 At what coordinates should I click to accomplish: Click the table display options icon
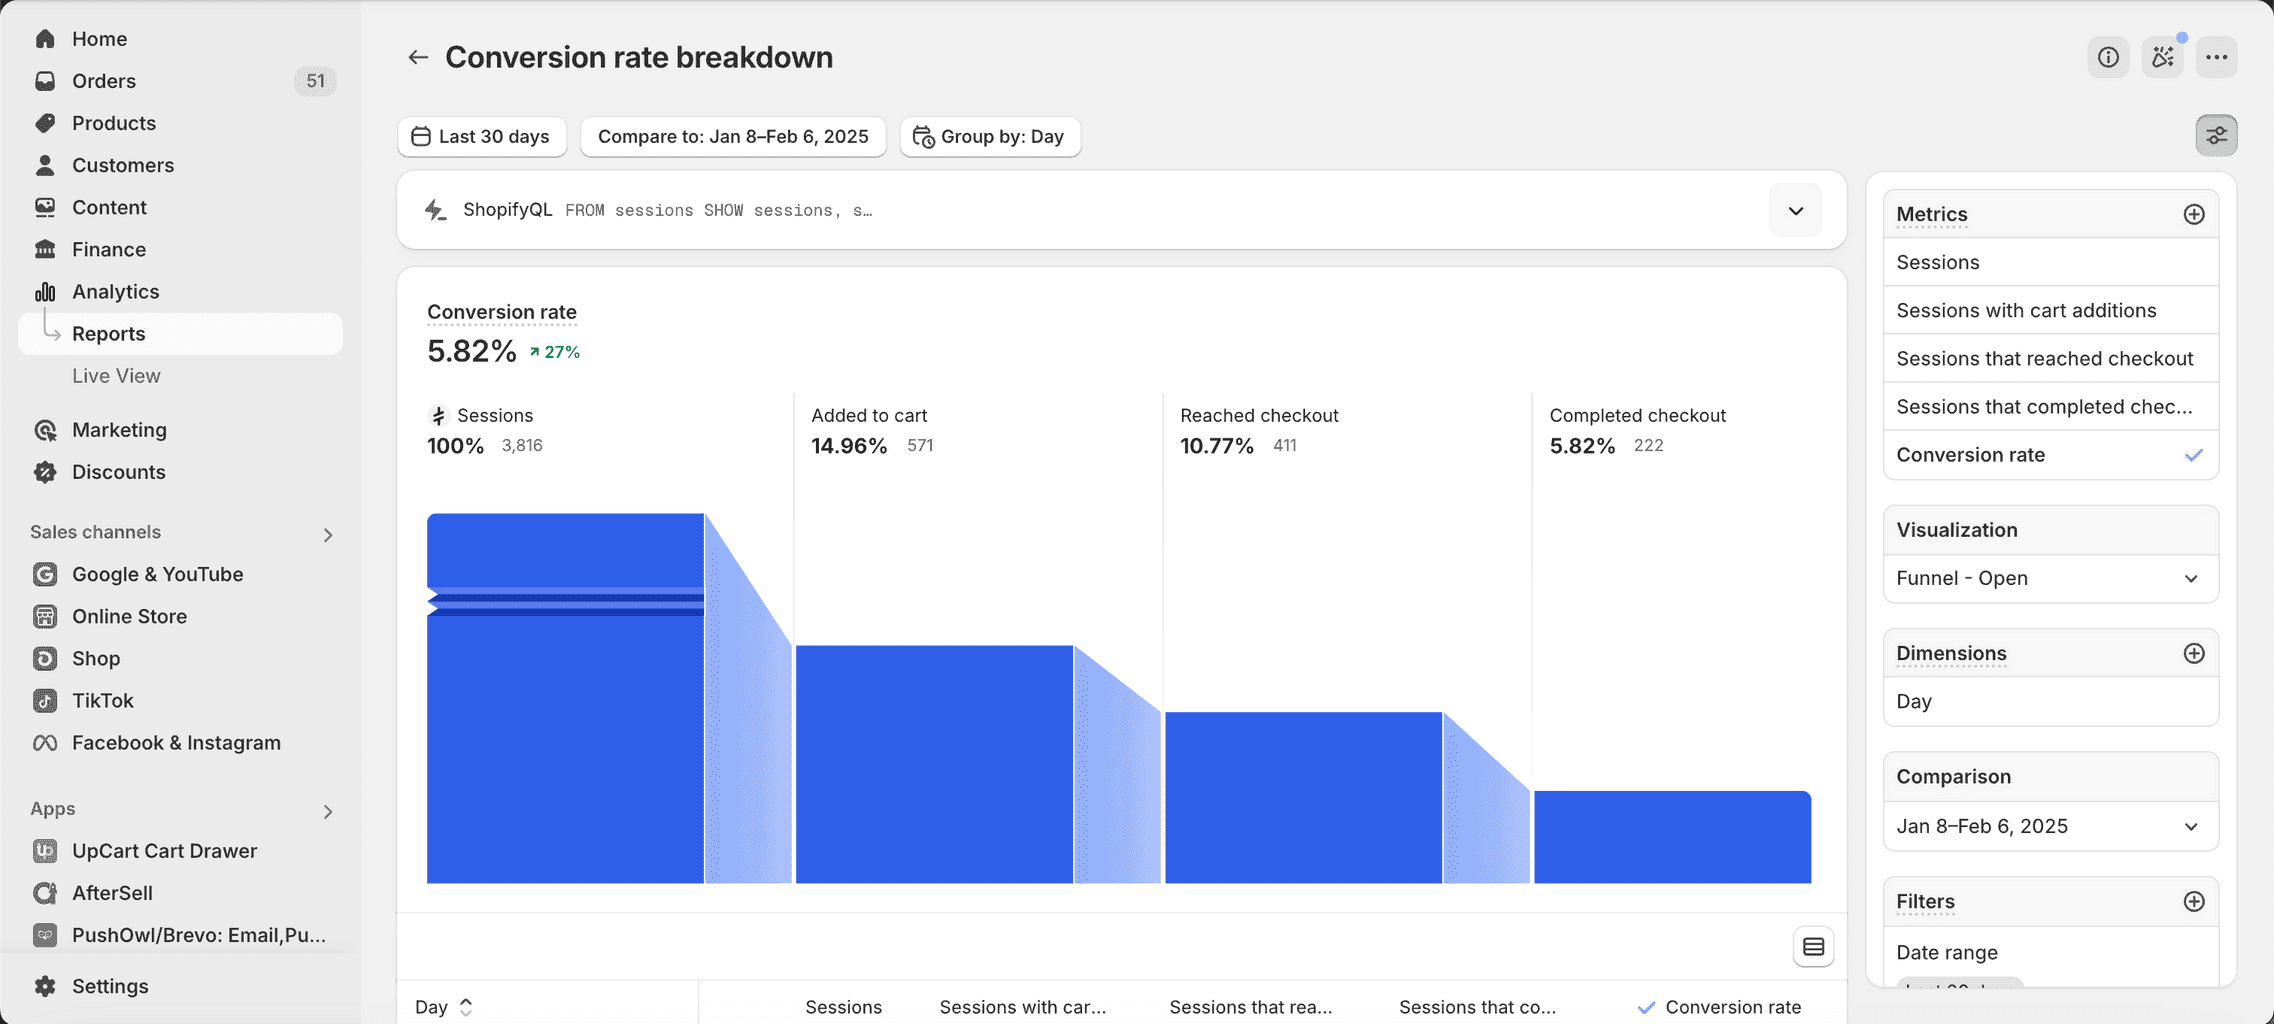tap(1813, 947)
